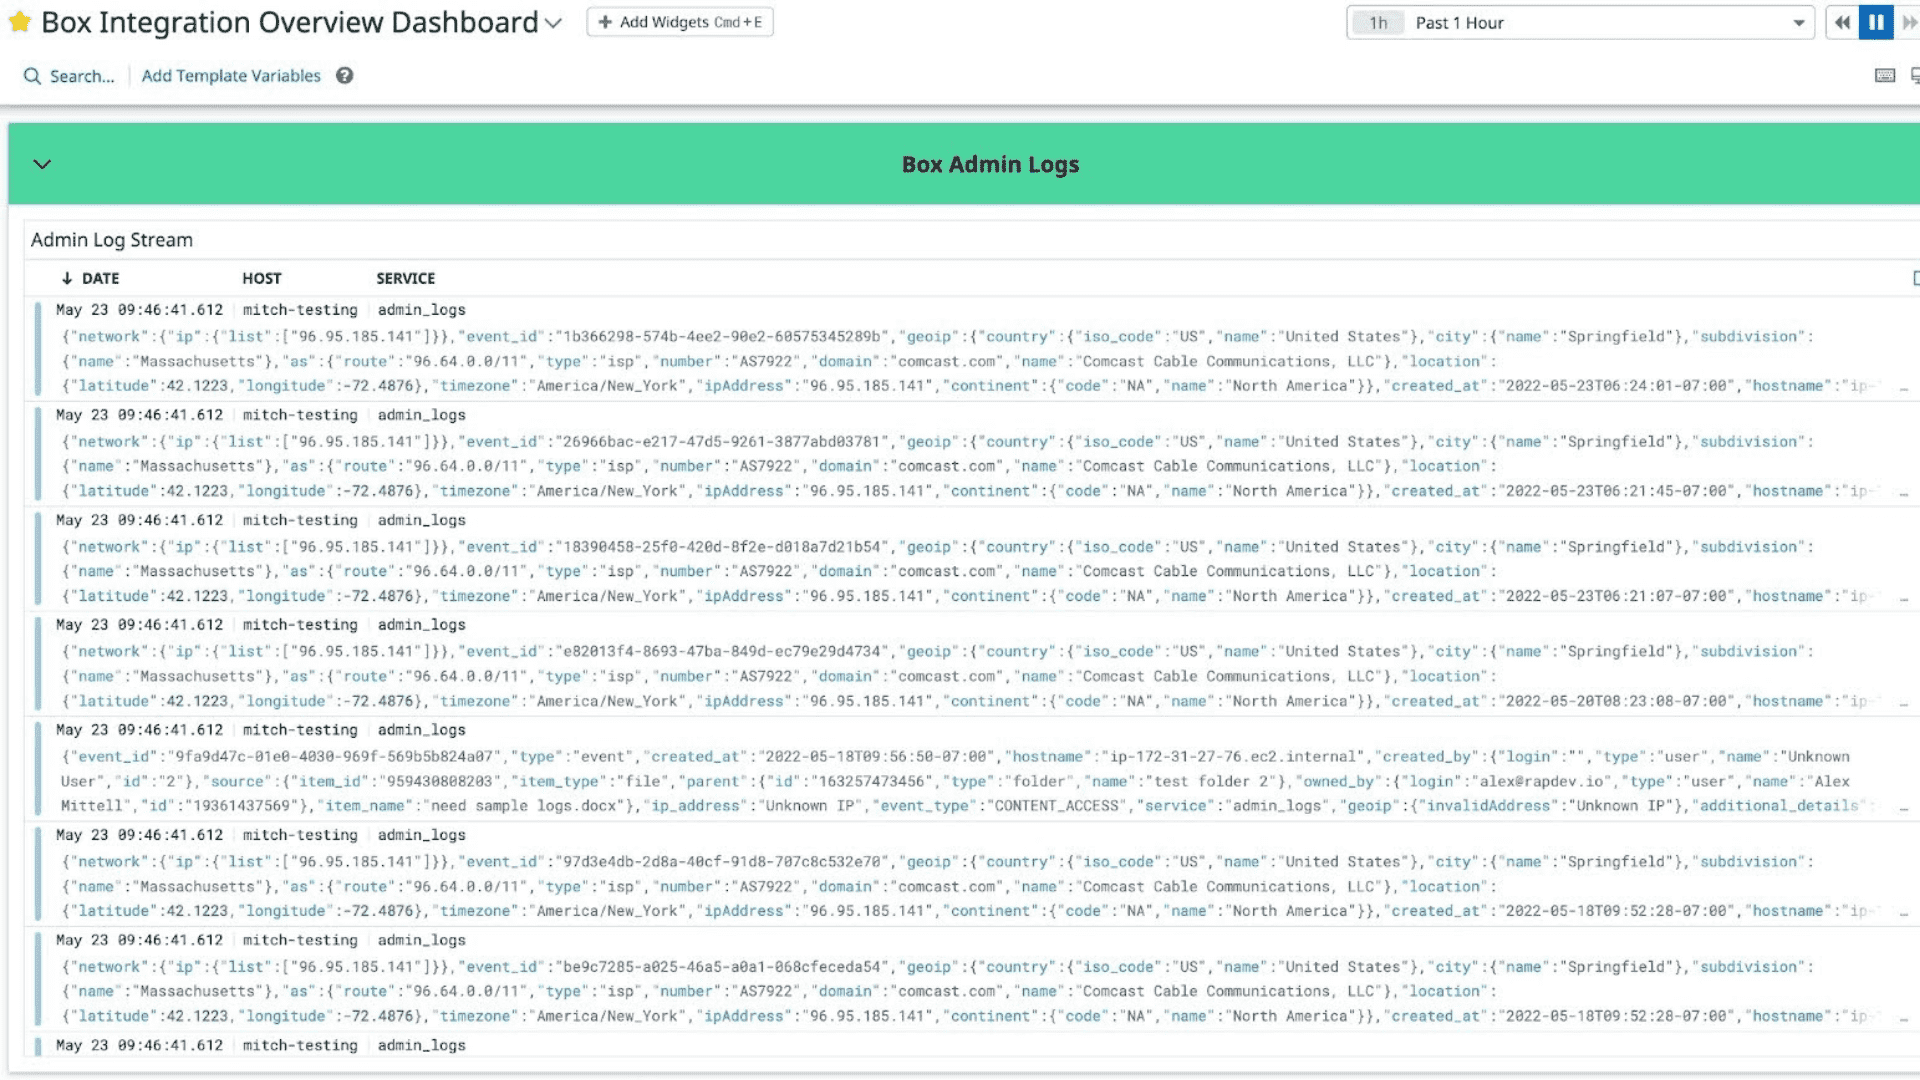Viewport: 1920px width, 1080px height.
Task: Click the status bar of the e82013f4 log
Action: click(38, 662)
